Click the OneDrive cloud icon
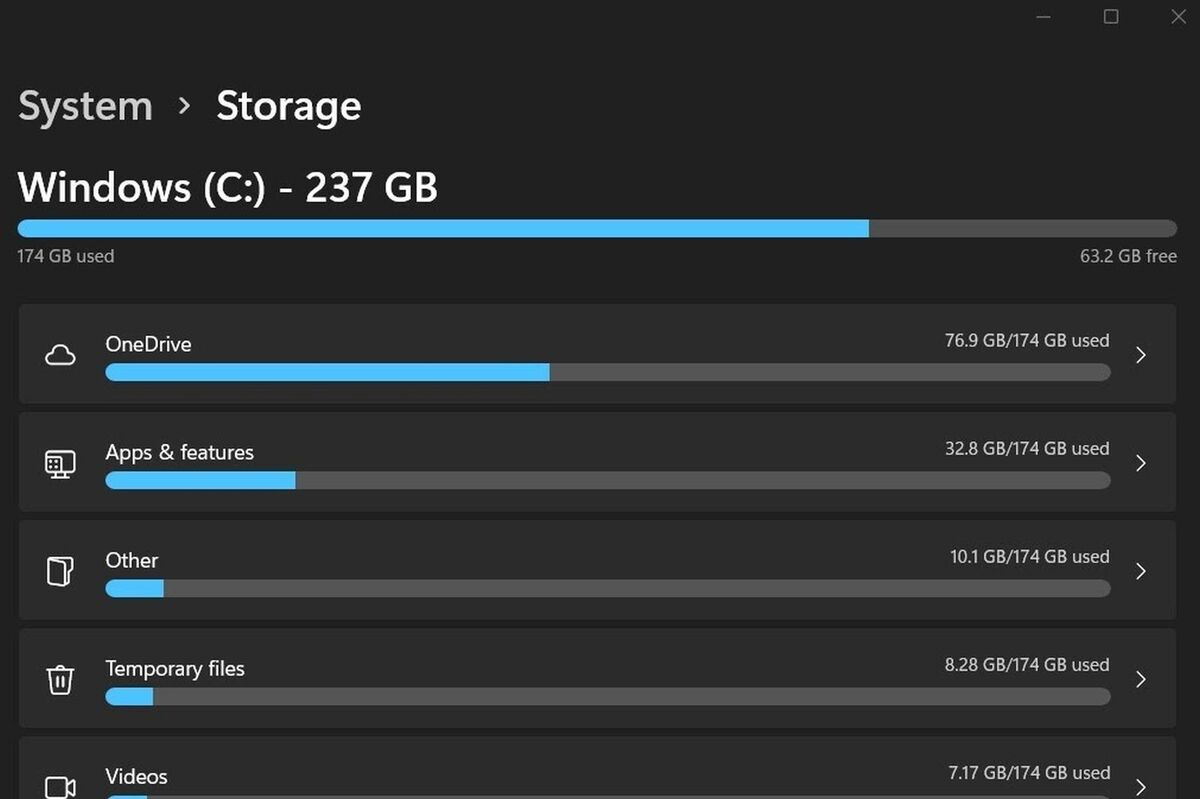 [x=60, y=355]
